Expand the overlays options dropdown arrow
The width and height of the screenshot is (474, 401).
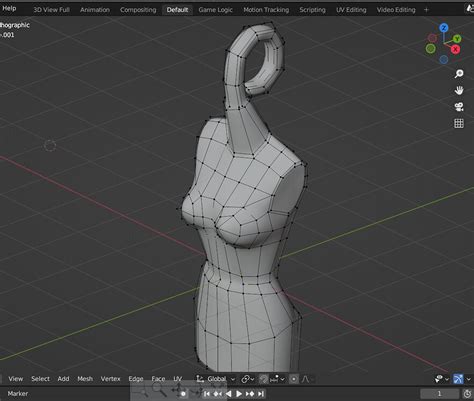447,379
